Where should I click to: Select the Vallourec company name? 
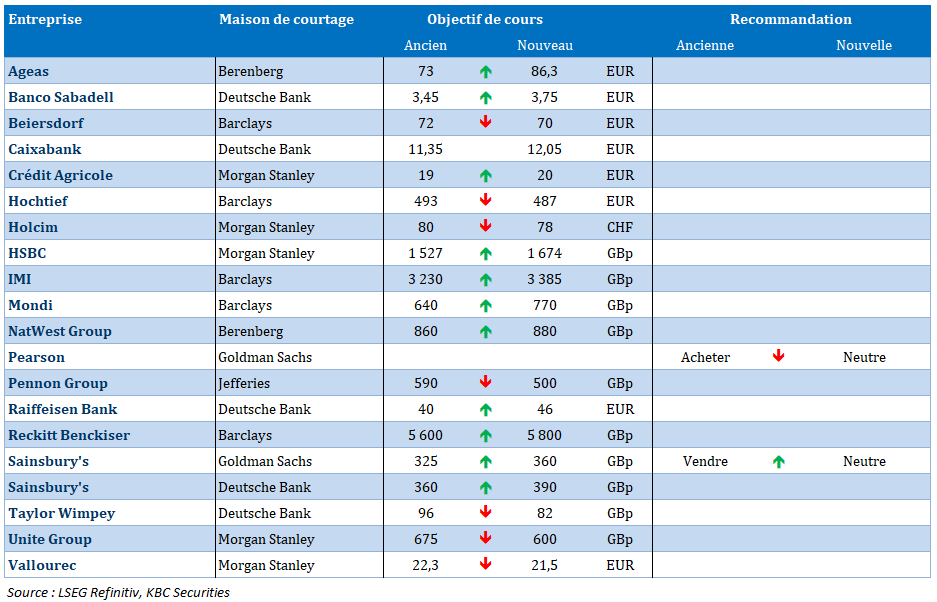pyautogui.click(x=42, y=566)
